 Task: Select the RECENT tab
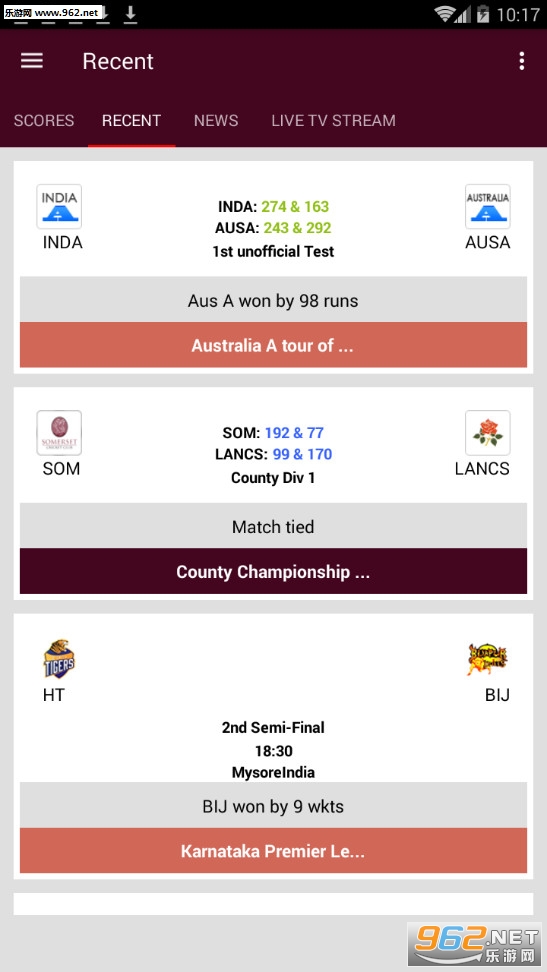pos(131,120)
